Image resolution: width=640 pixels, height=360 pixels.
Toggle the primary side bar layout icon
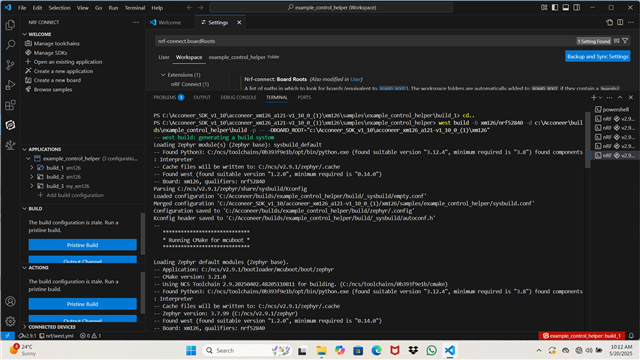point(555,7)
